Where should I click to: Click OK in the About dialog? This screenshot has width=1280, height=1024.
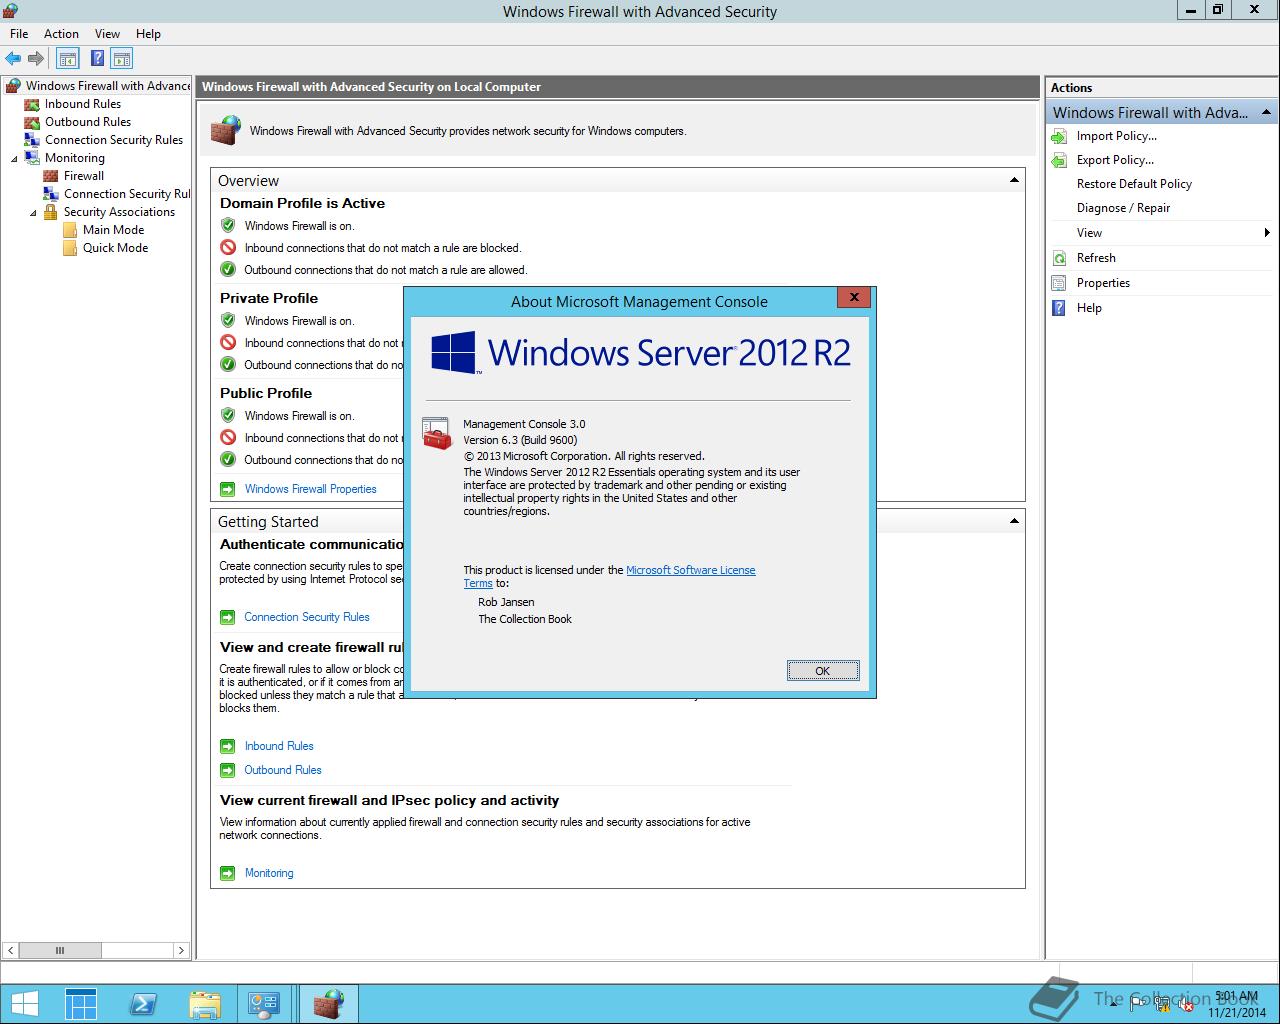[822, 670]
